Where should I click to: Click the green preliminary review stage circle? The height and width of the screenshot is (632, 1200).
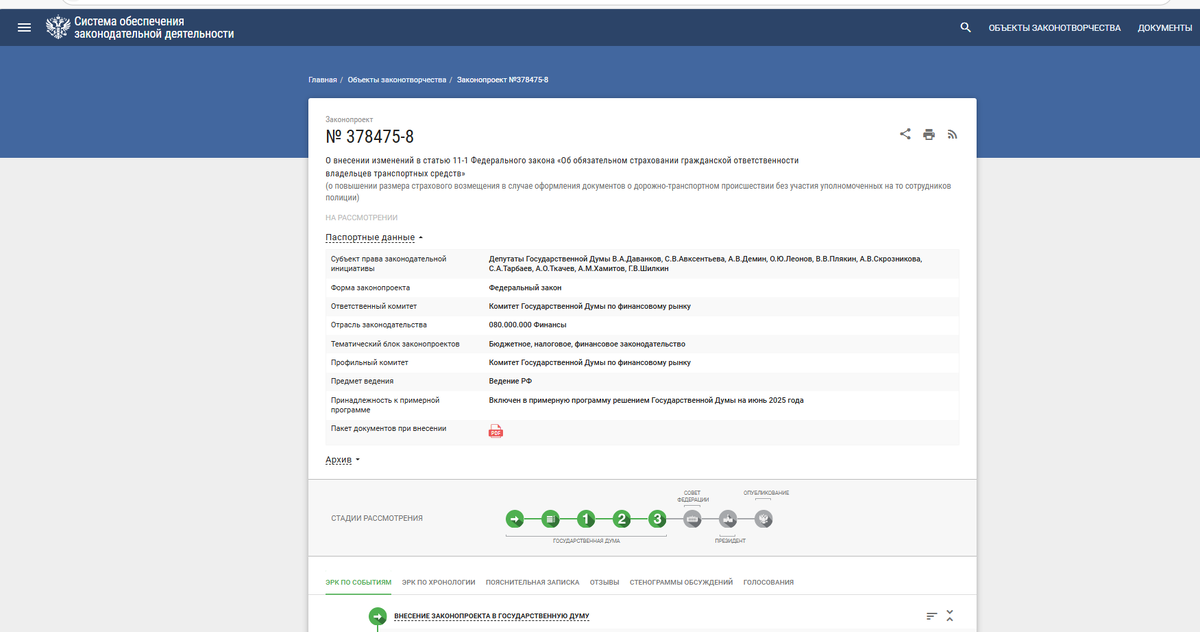(x=550, y=519)
